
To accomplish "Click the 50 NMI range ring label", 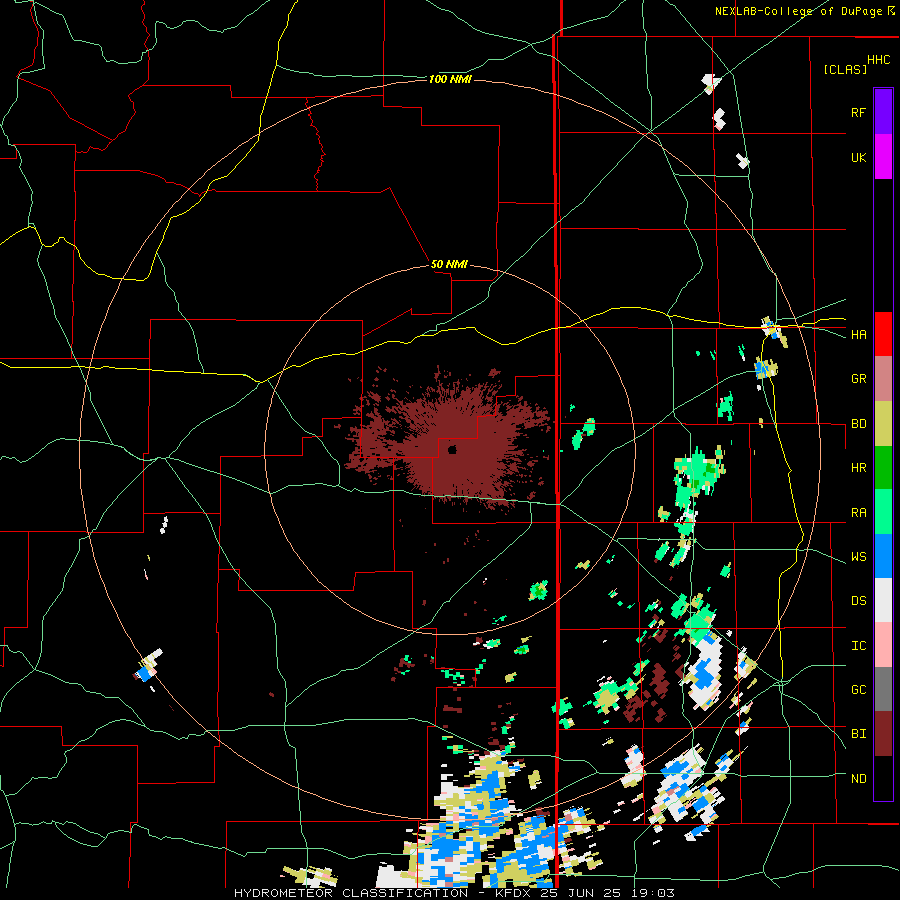I will (x=449, y=264).
